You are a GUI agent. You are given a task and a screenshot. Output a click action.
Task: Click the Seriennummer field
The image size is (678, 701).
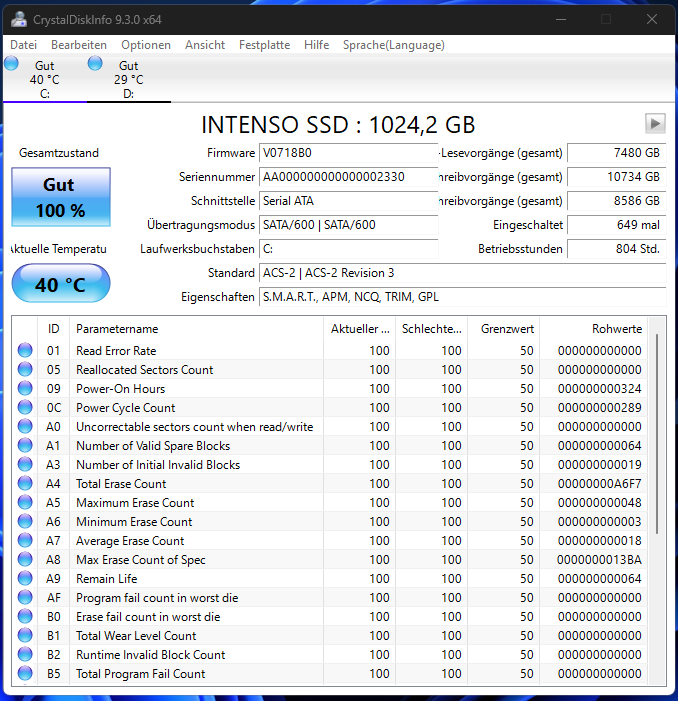[348, 177]
